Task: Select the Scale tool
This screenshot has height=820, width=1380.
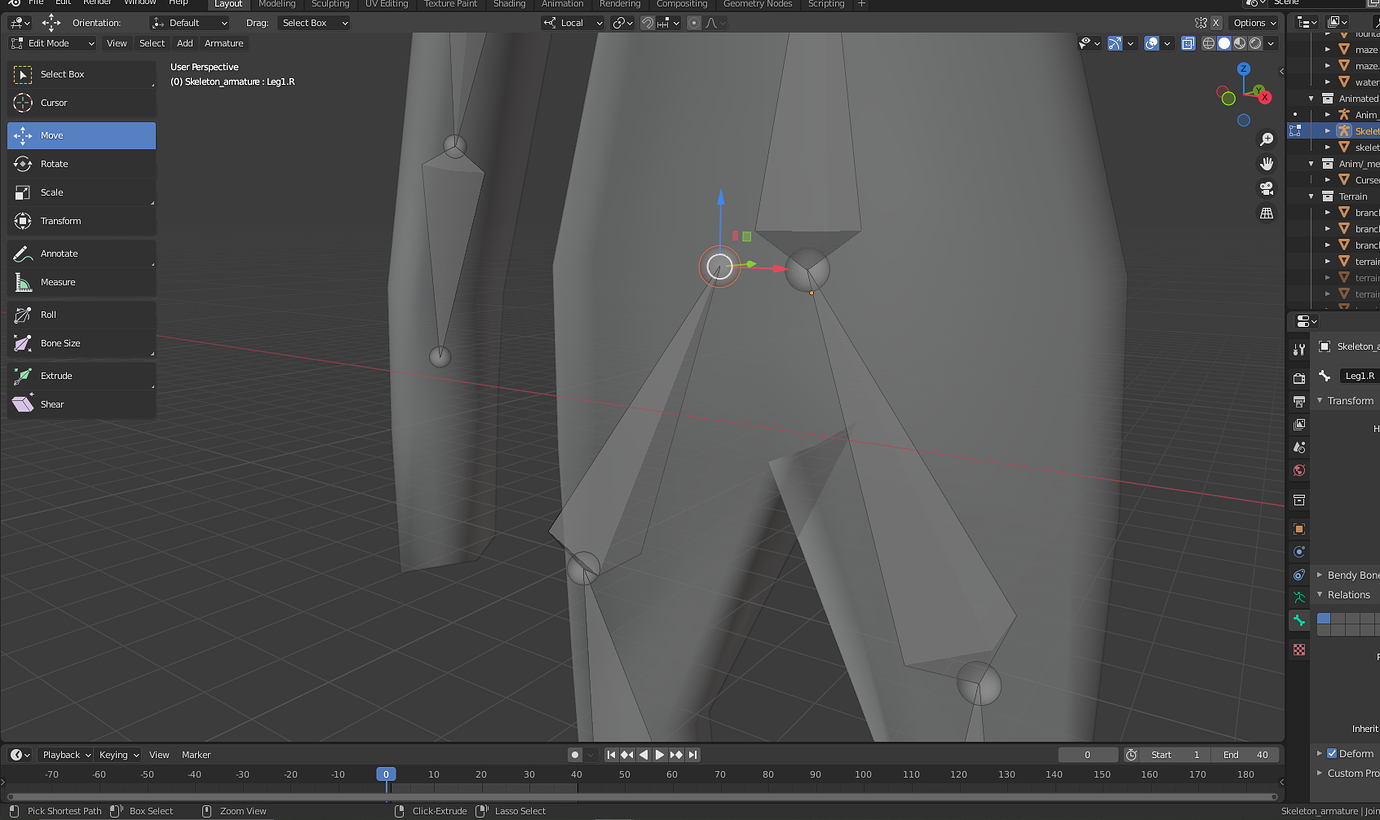Action: 82,192
